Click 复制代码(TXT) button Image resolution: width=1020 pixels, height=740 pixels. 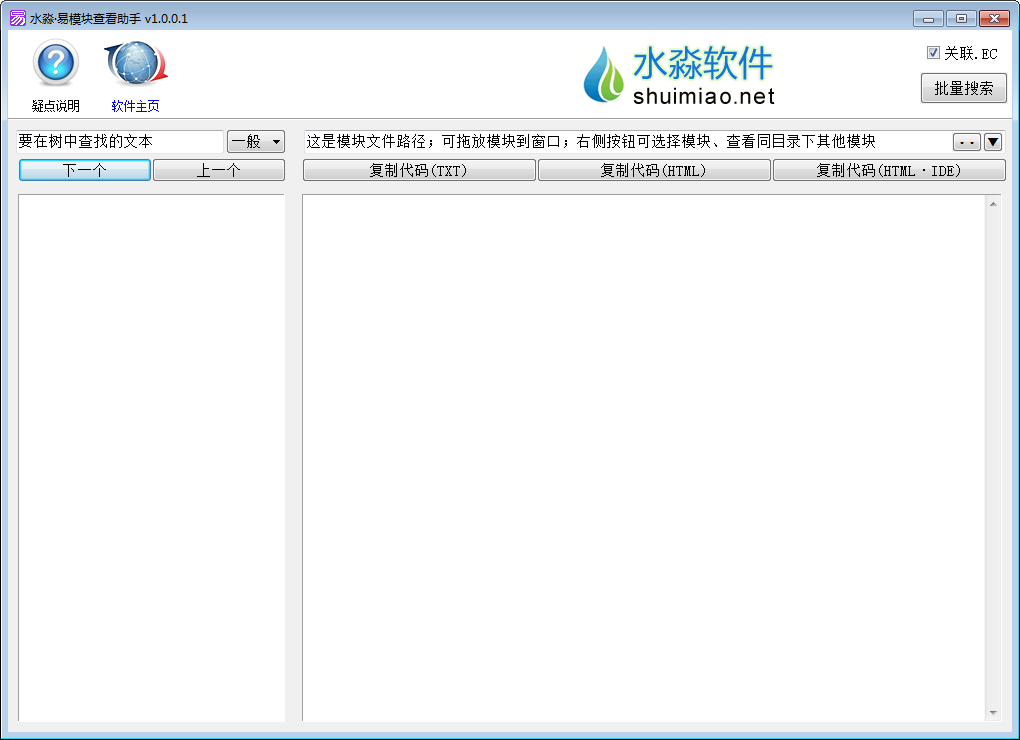[419, 170]
